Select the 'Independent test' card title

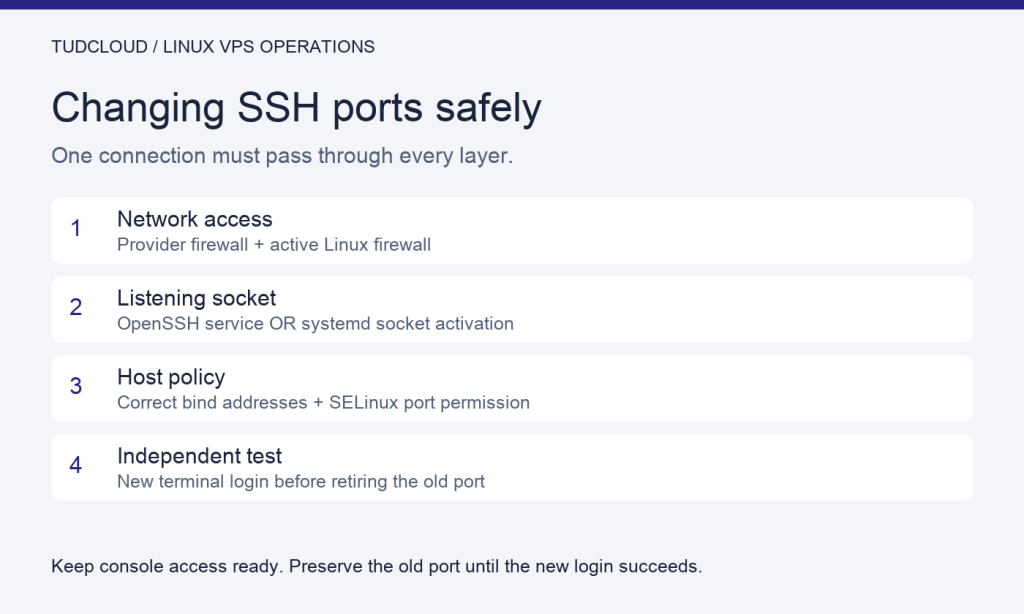[200, 456]
